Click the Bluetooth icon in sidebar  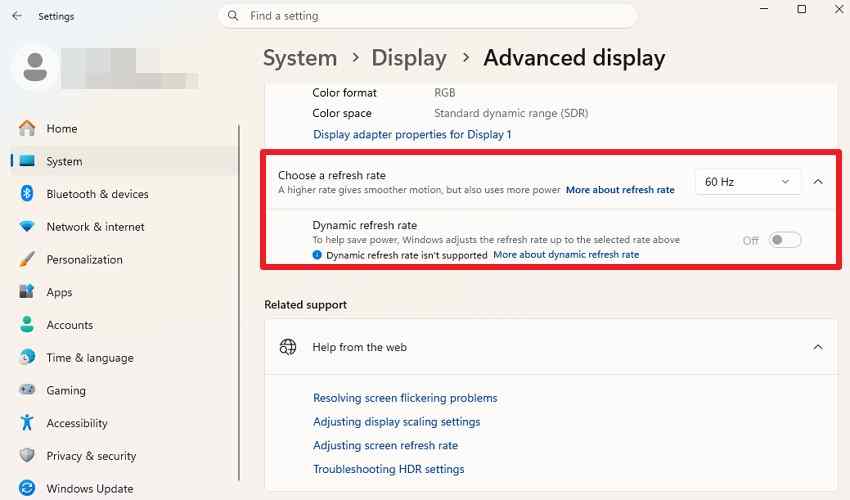[x=27, y=194]
